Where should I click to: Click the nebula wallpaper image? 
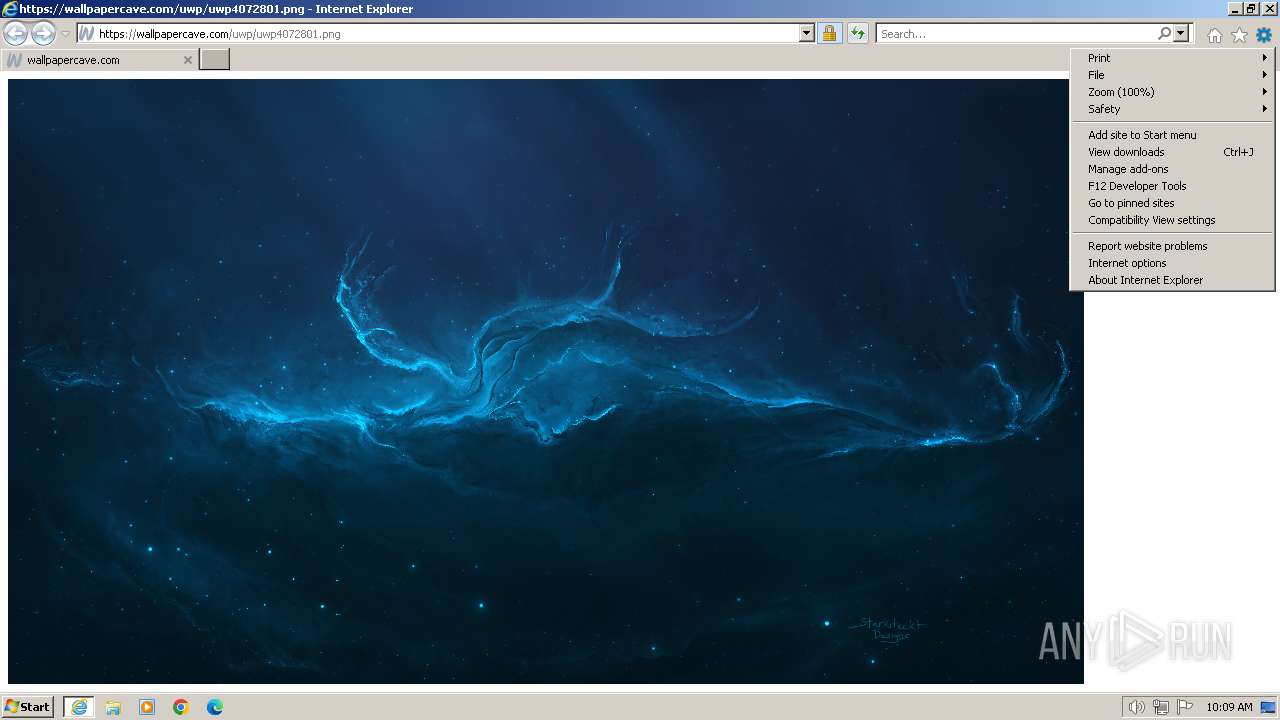545,381
